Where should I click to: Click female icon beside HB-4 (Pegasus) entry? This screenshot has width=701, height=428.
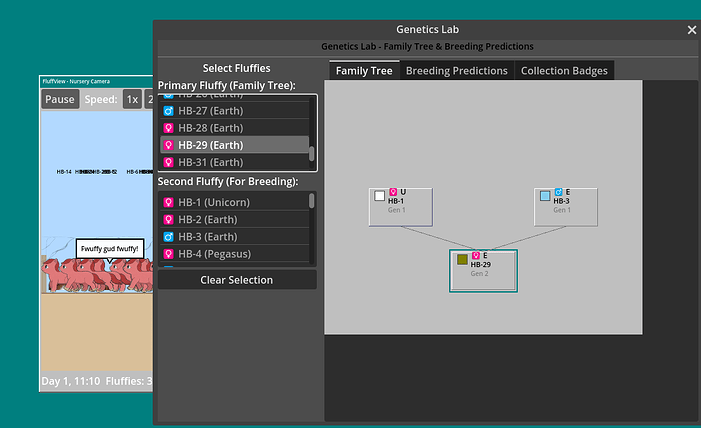pyautogui.click(x=168, y=254)
